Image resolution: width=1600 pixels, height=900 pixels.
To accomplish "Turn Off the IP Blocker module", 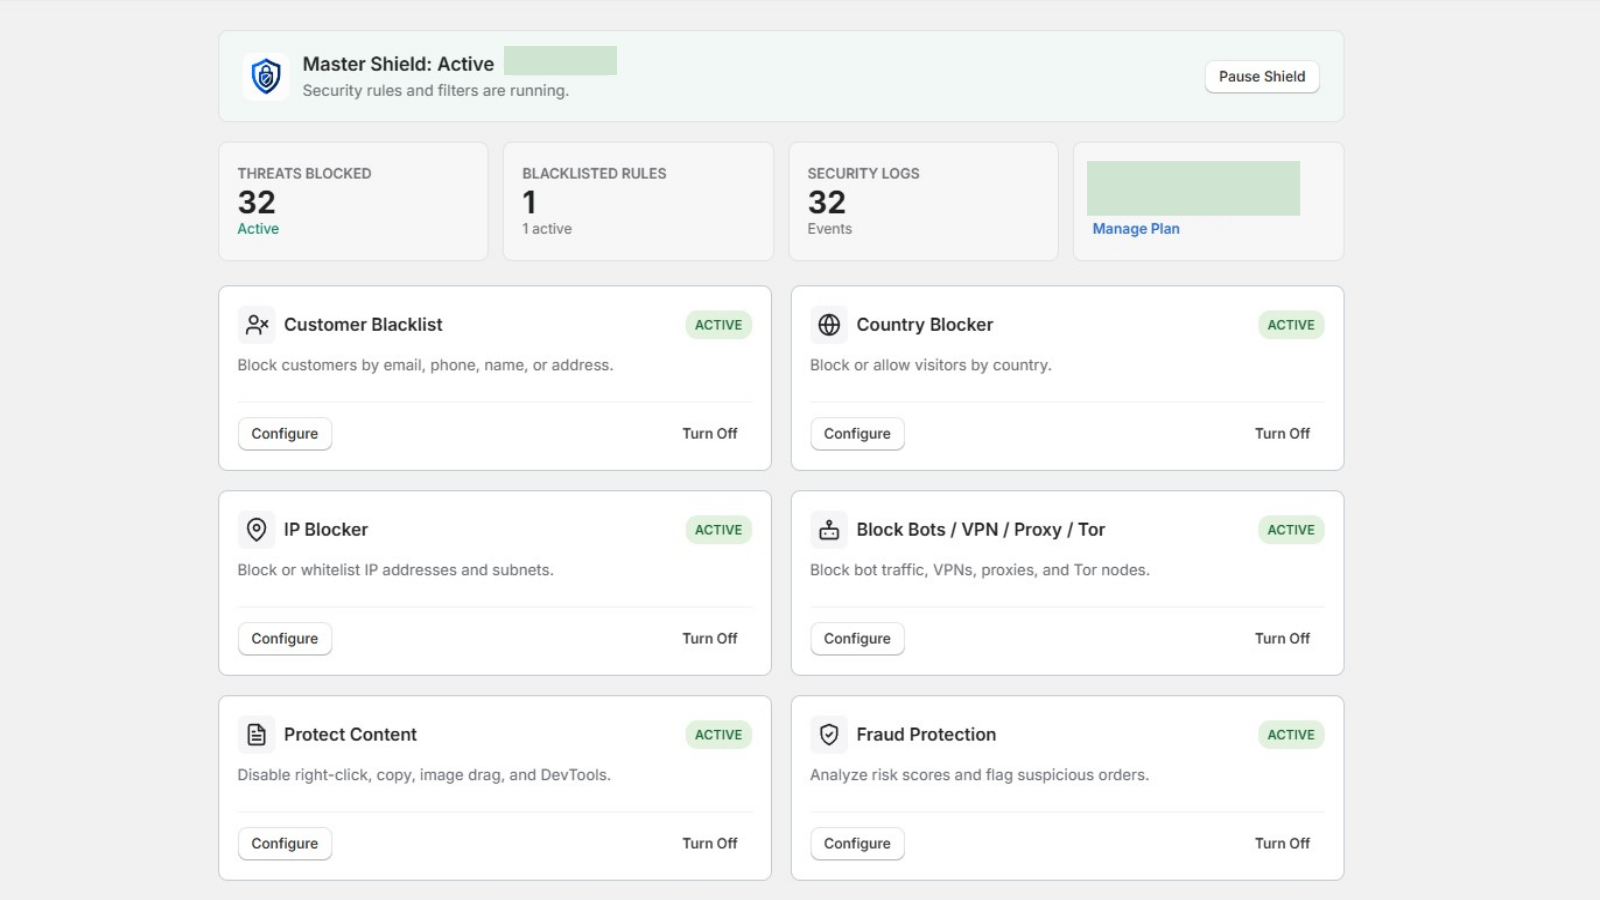I will [710, 638].
